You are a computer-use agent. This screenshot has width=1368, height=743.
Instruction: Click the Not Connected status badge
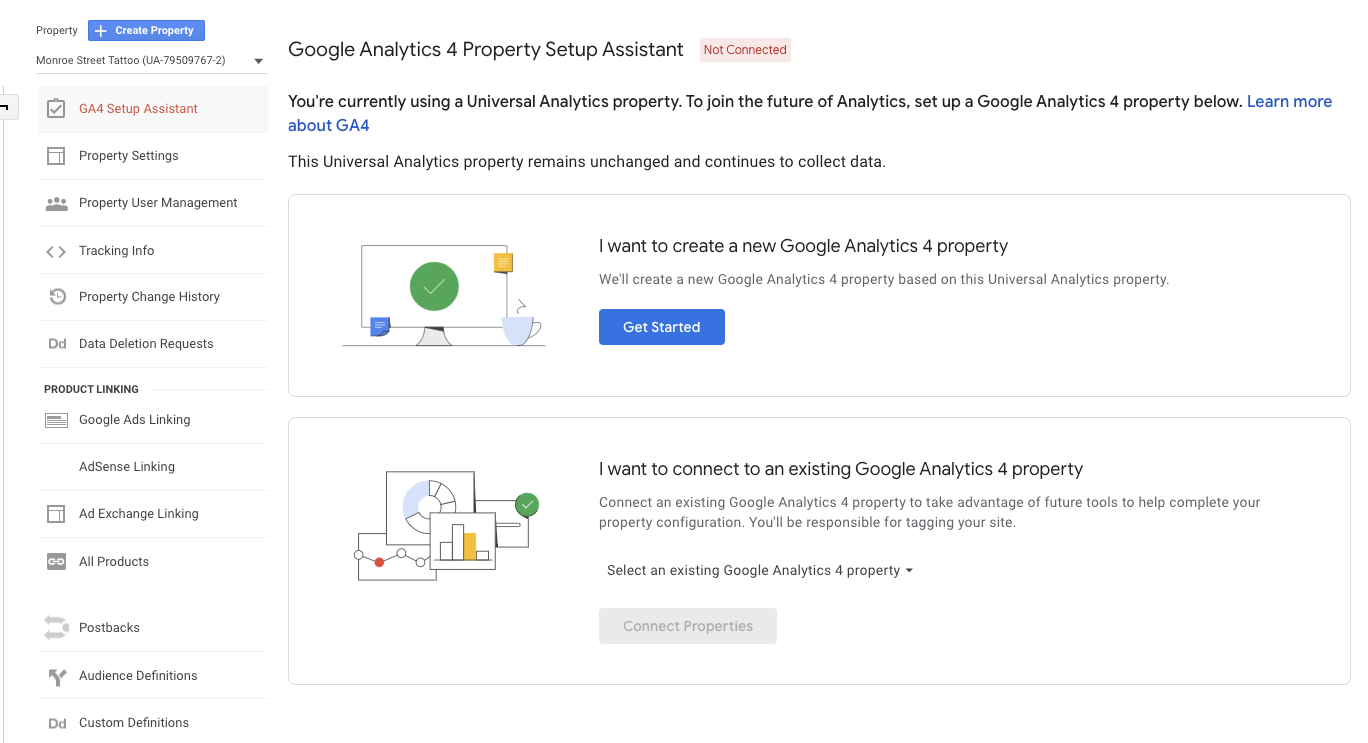click(745, 50)
